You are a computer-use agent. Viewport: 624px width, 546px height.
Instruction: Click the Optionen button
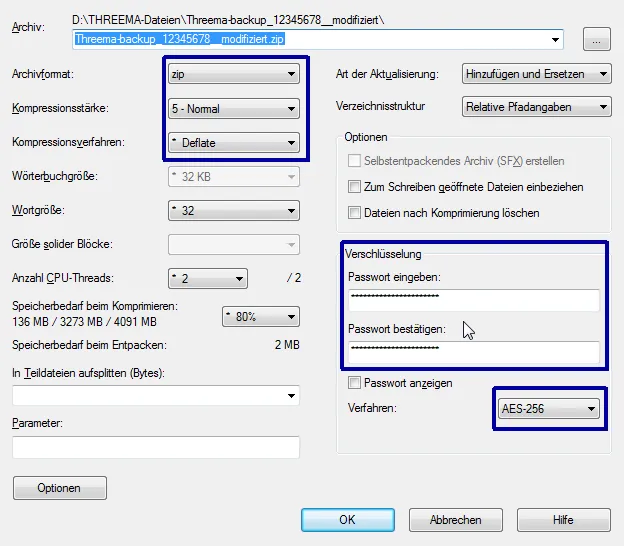tap(59, 488)
